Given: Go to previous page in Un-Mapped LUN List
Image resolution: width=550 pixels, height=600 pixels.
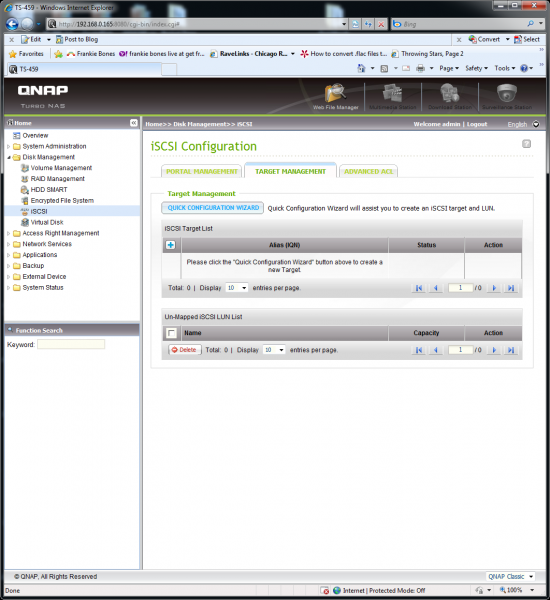Looking at the screenshot, I should coord(436,350).
